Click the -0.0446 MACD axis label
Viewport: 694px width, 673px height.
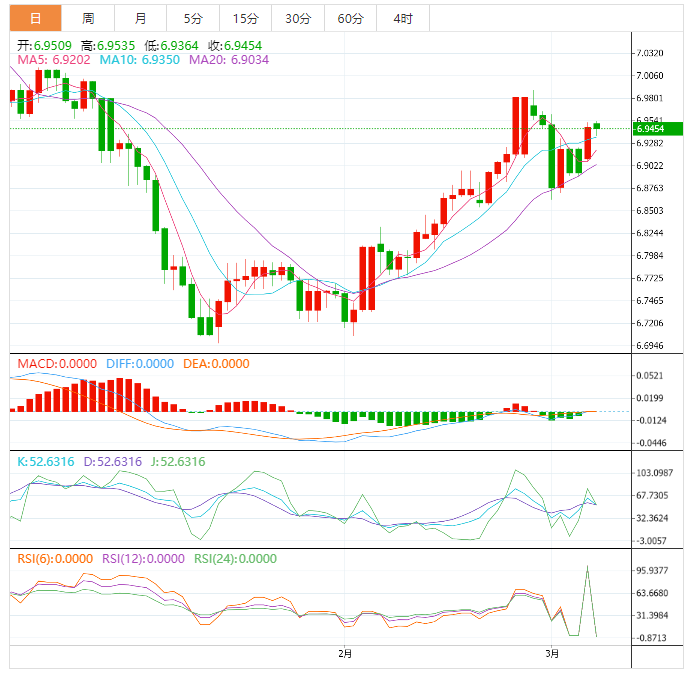point(650,443)
